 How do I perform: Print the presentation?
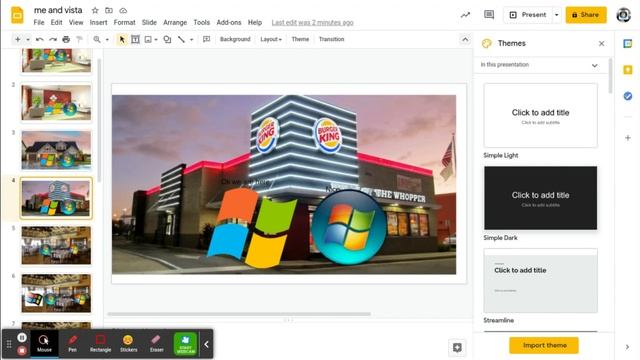click(66, 39)
